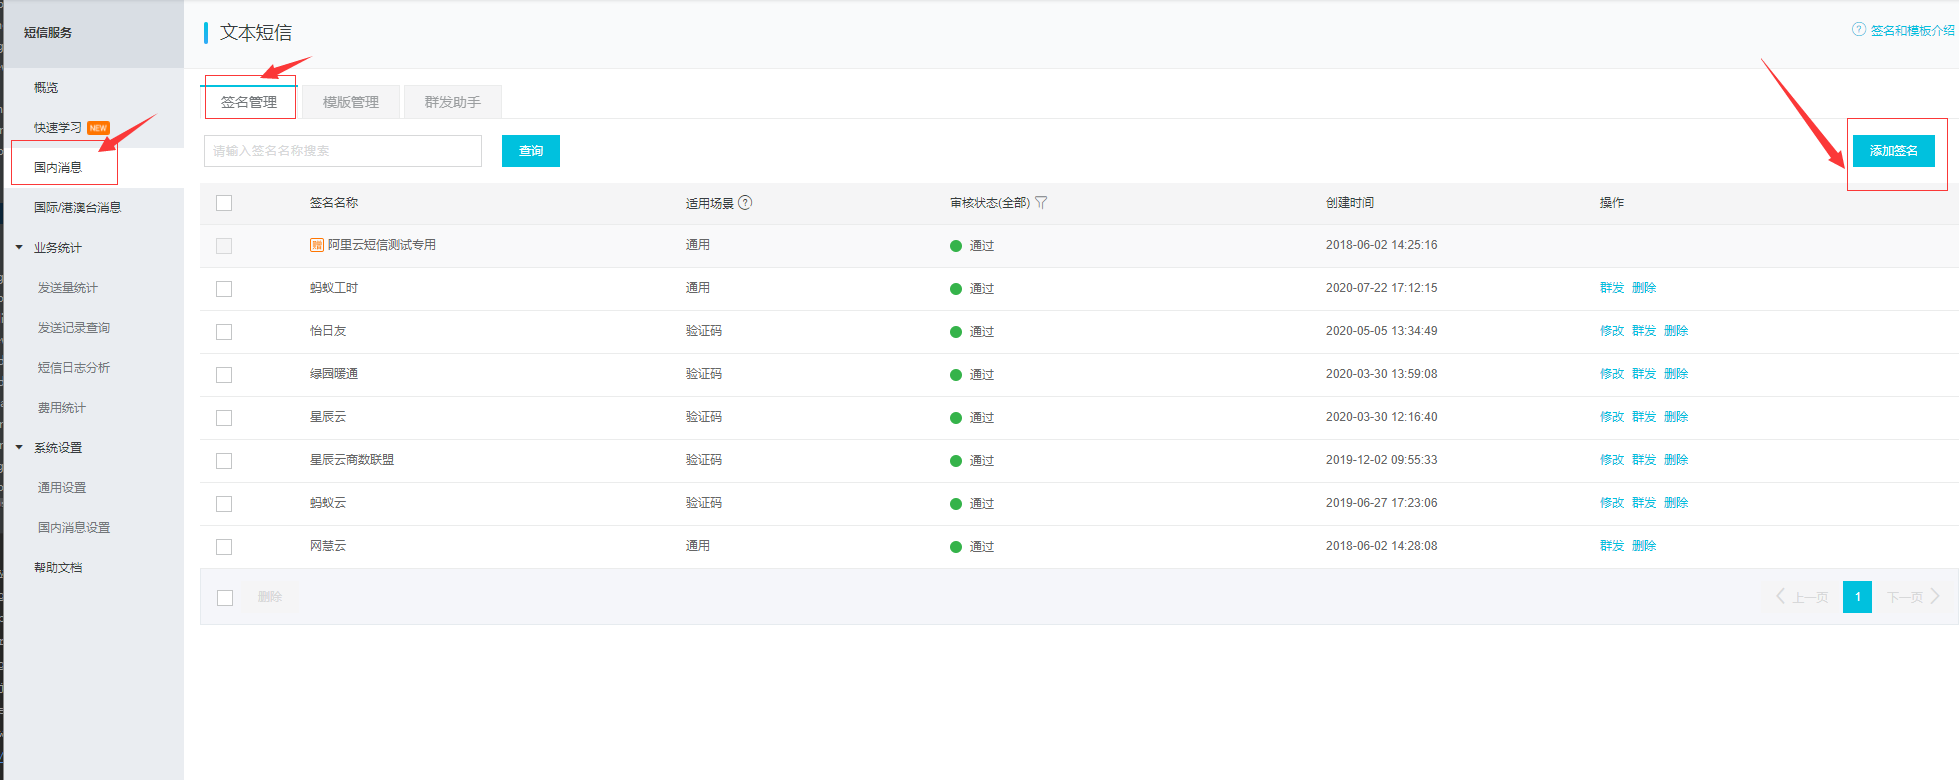Go to previous page 上一页
The image size is (1959, 780).
click(x=1802, y=597)
